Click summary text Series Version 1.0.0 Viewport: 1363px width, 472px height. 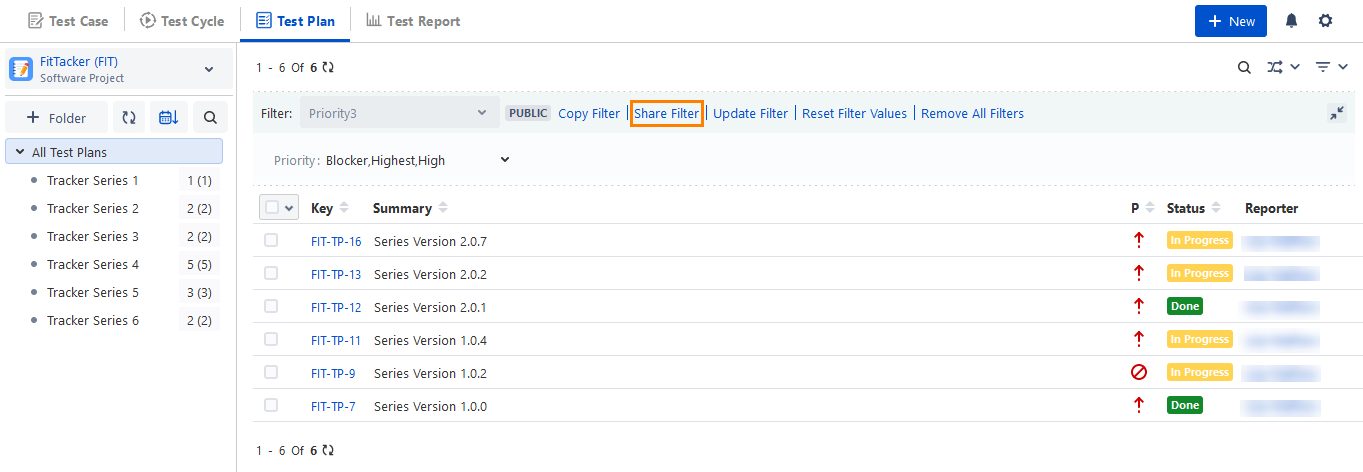click(x=430, y=406)
